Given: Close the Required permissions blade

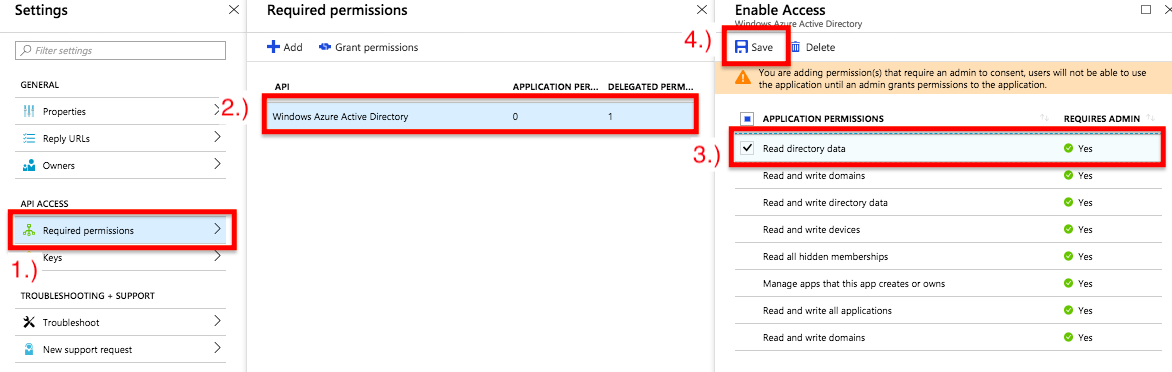Looking at the screenshot, I should pos(701,10).
